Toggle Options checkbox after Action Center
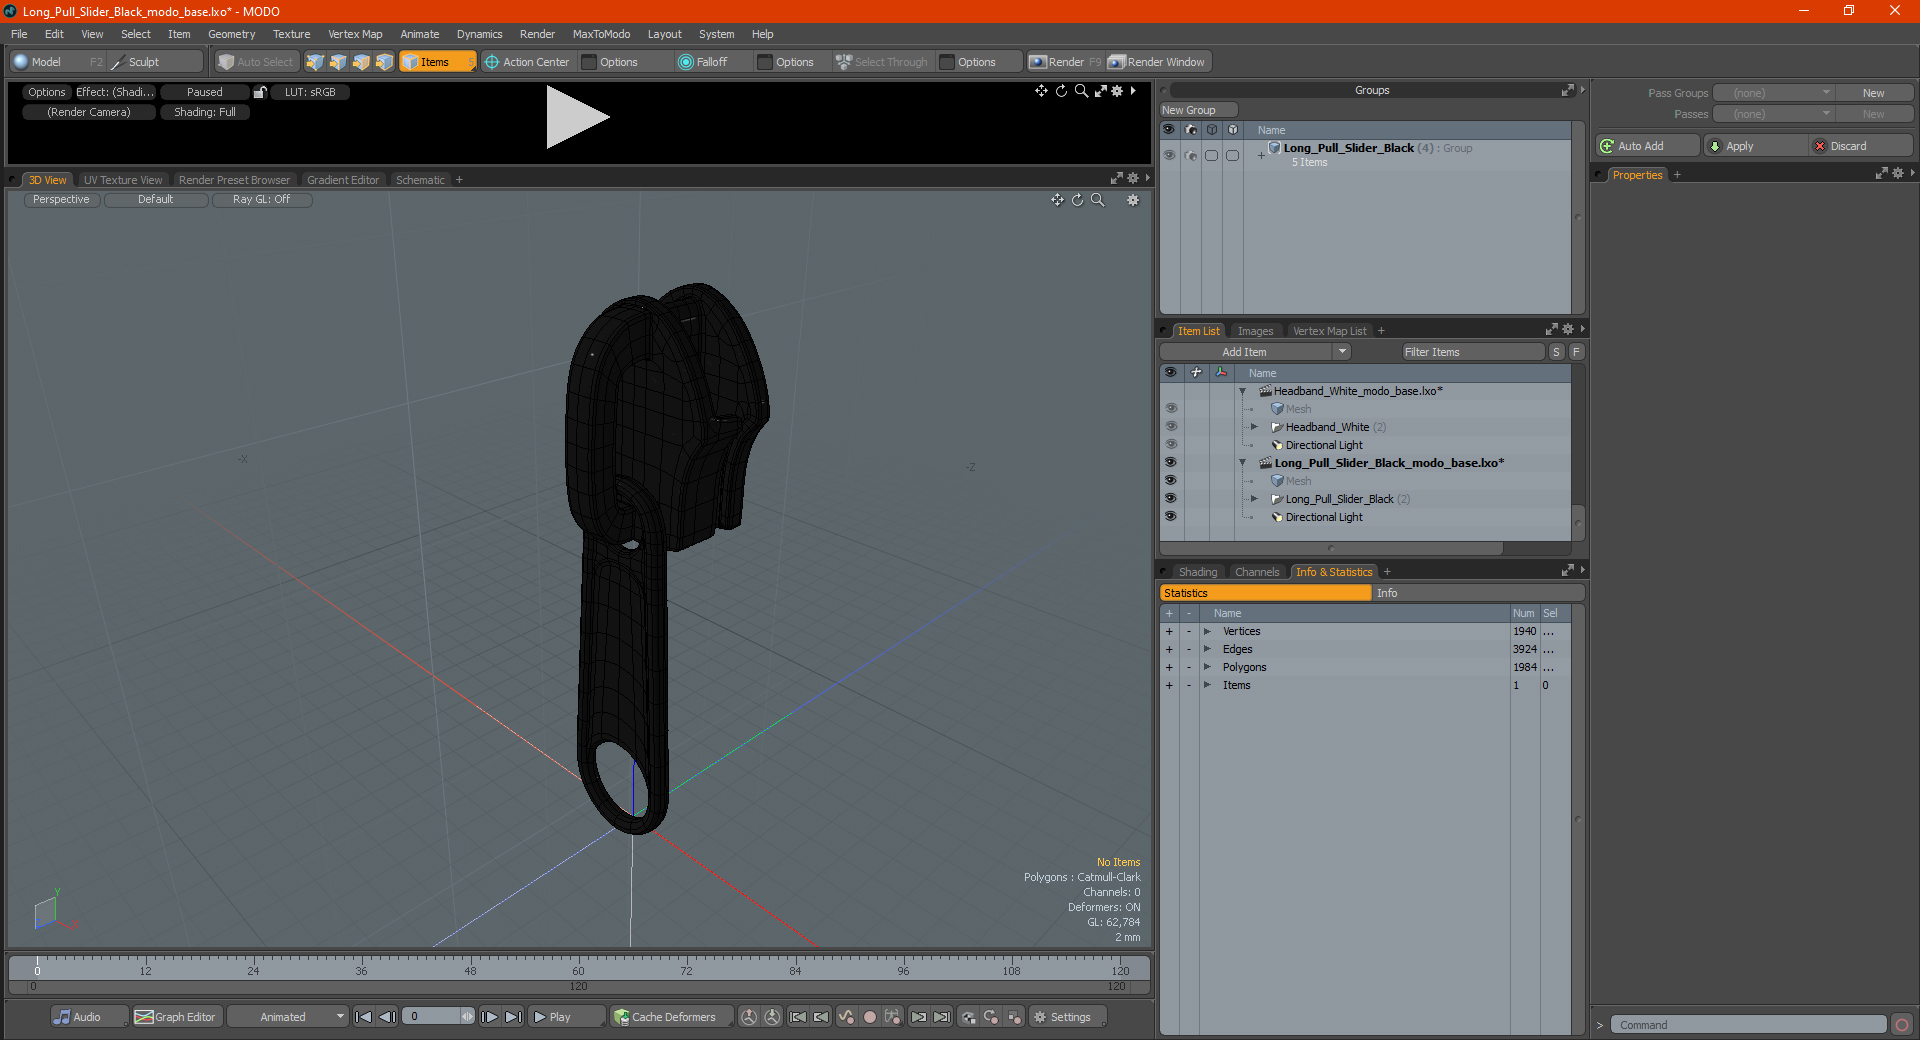The width and height of the screenshot is (1920, 1040). click(590, 62)
